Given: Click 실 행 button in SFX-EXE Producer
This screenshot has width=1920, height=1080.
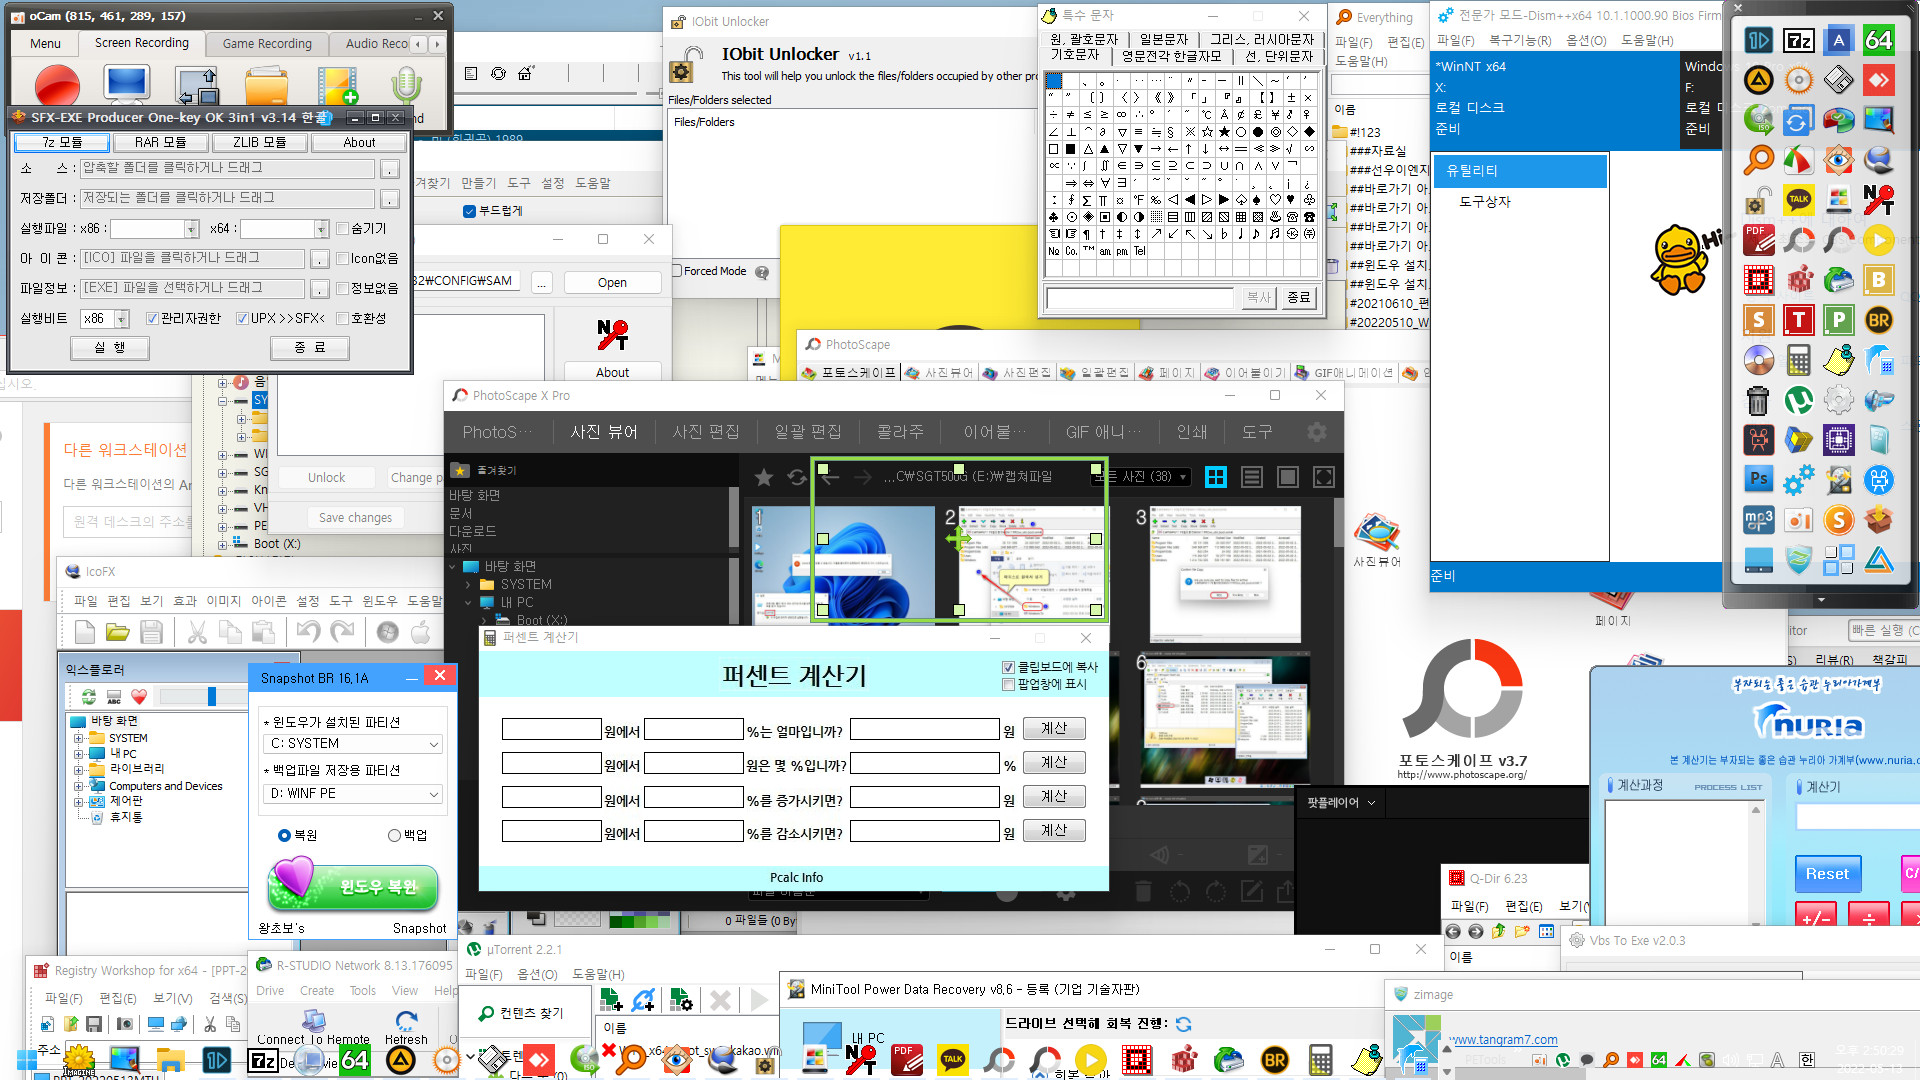Looking at the screenshot, I should click(110, 348).
